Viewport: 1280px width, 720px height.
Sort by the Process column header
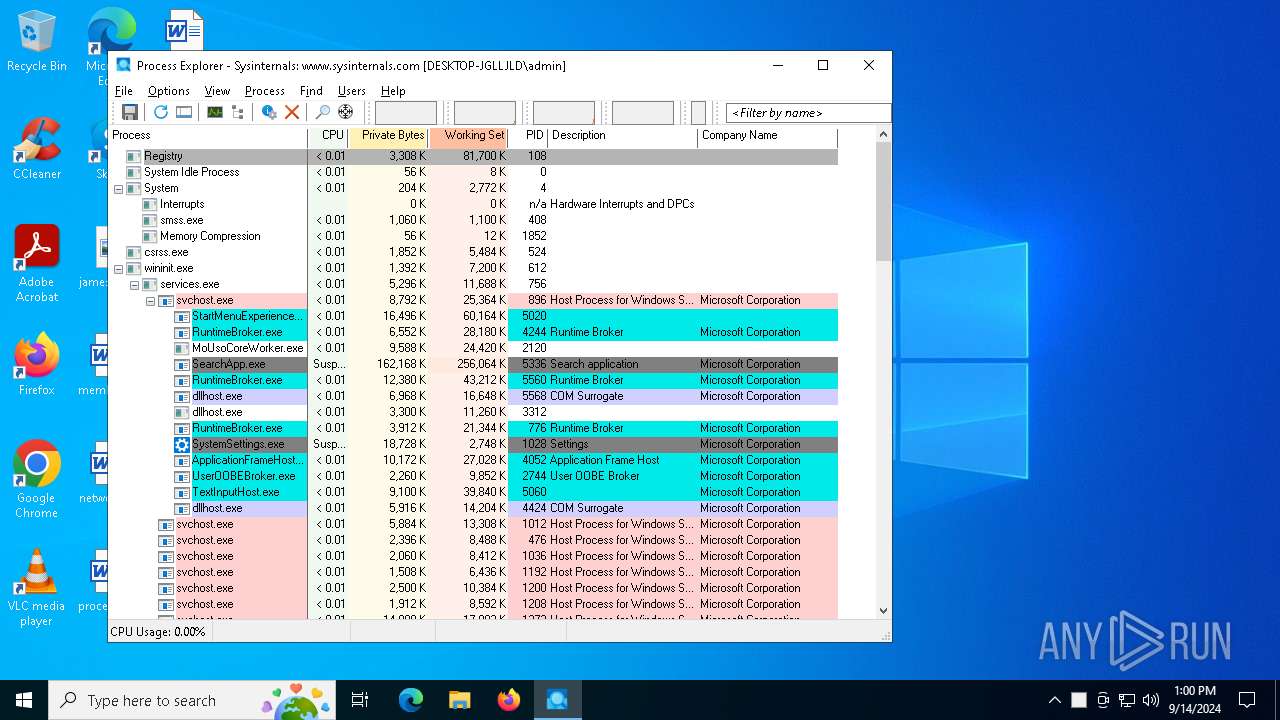tap(208, 136)
